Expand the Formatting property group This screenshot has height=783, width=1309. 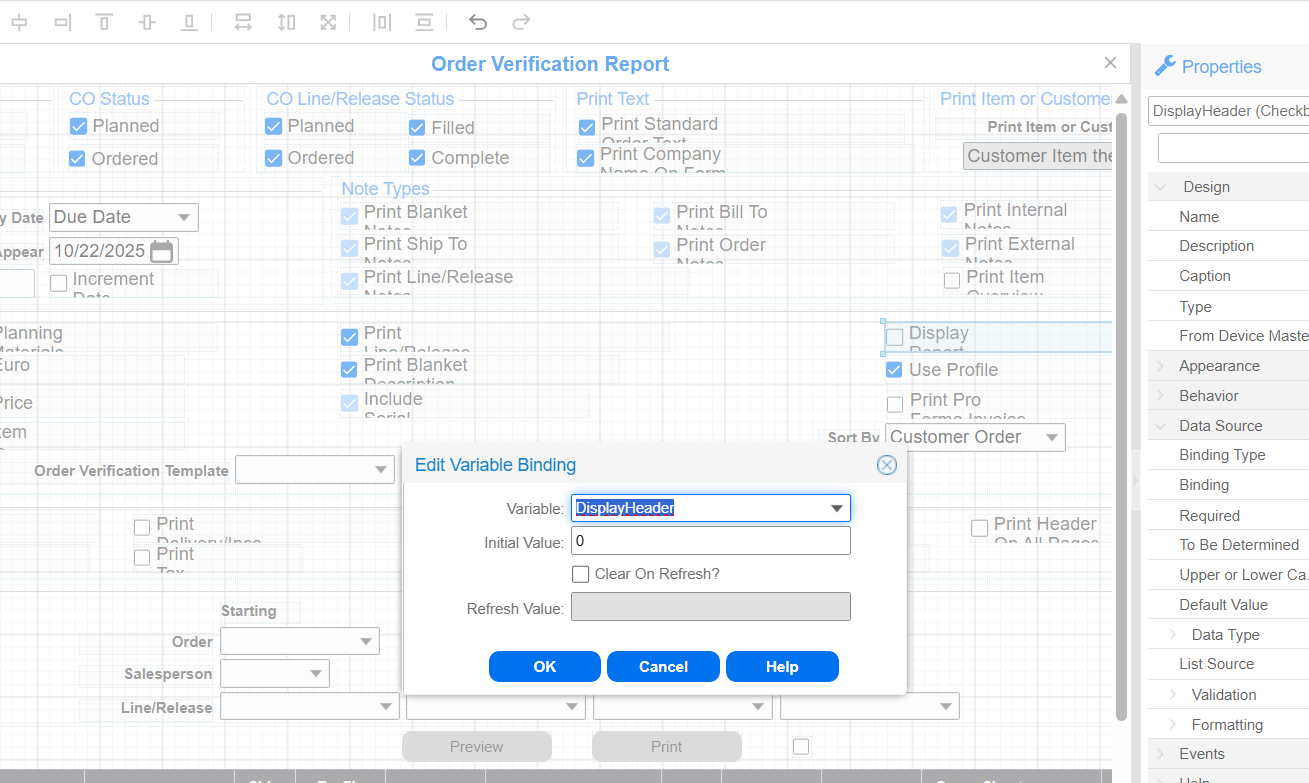tap(1174, 725)
